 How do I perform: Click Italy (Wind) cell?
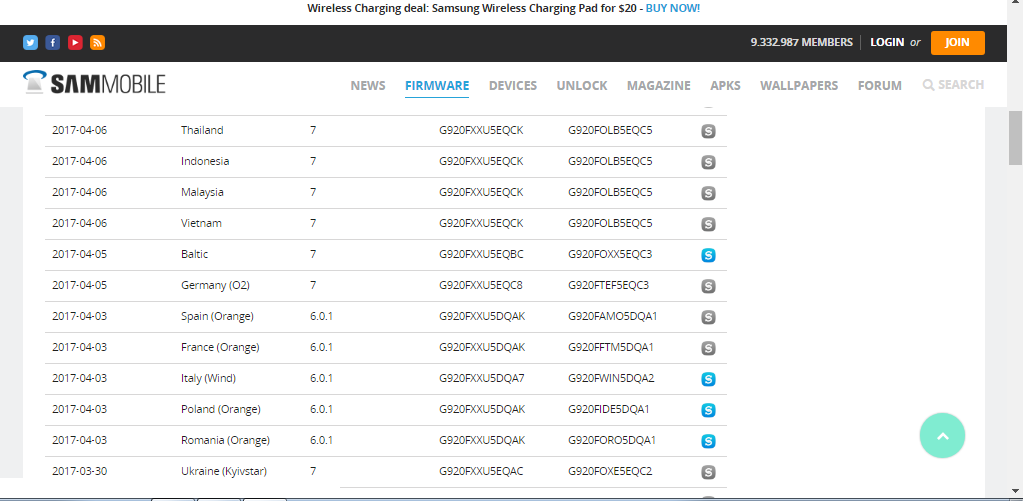pos(209,378)
